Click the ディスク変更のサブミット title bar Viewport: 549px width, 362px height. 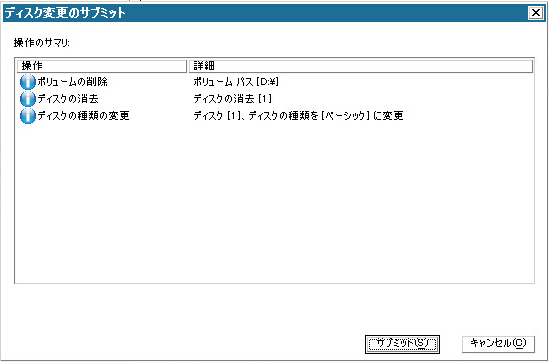266,13
